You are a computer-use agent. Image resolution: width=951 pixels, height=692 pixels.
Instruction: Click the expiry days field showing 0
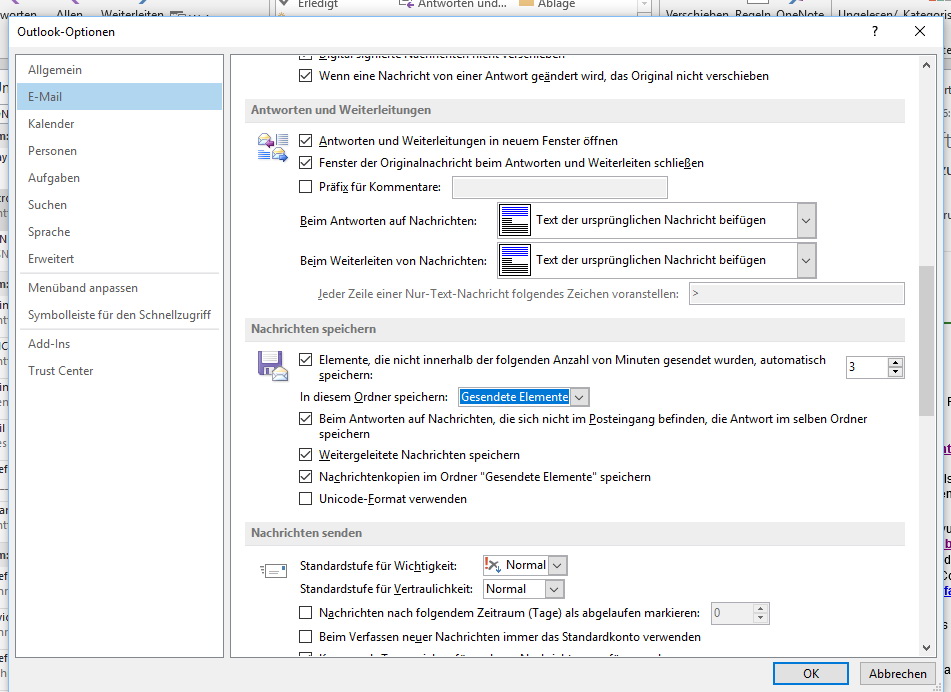(x=732, y=613)
